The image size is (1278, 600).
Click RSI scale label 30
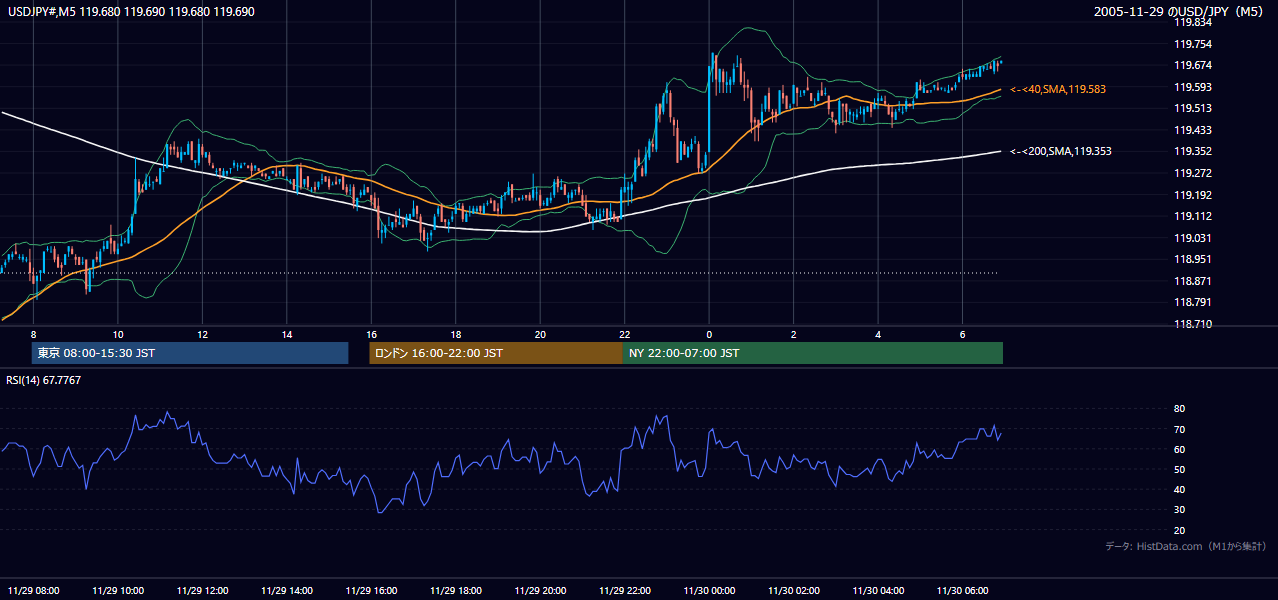coord(1179,510)
